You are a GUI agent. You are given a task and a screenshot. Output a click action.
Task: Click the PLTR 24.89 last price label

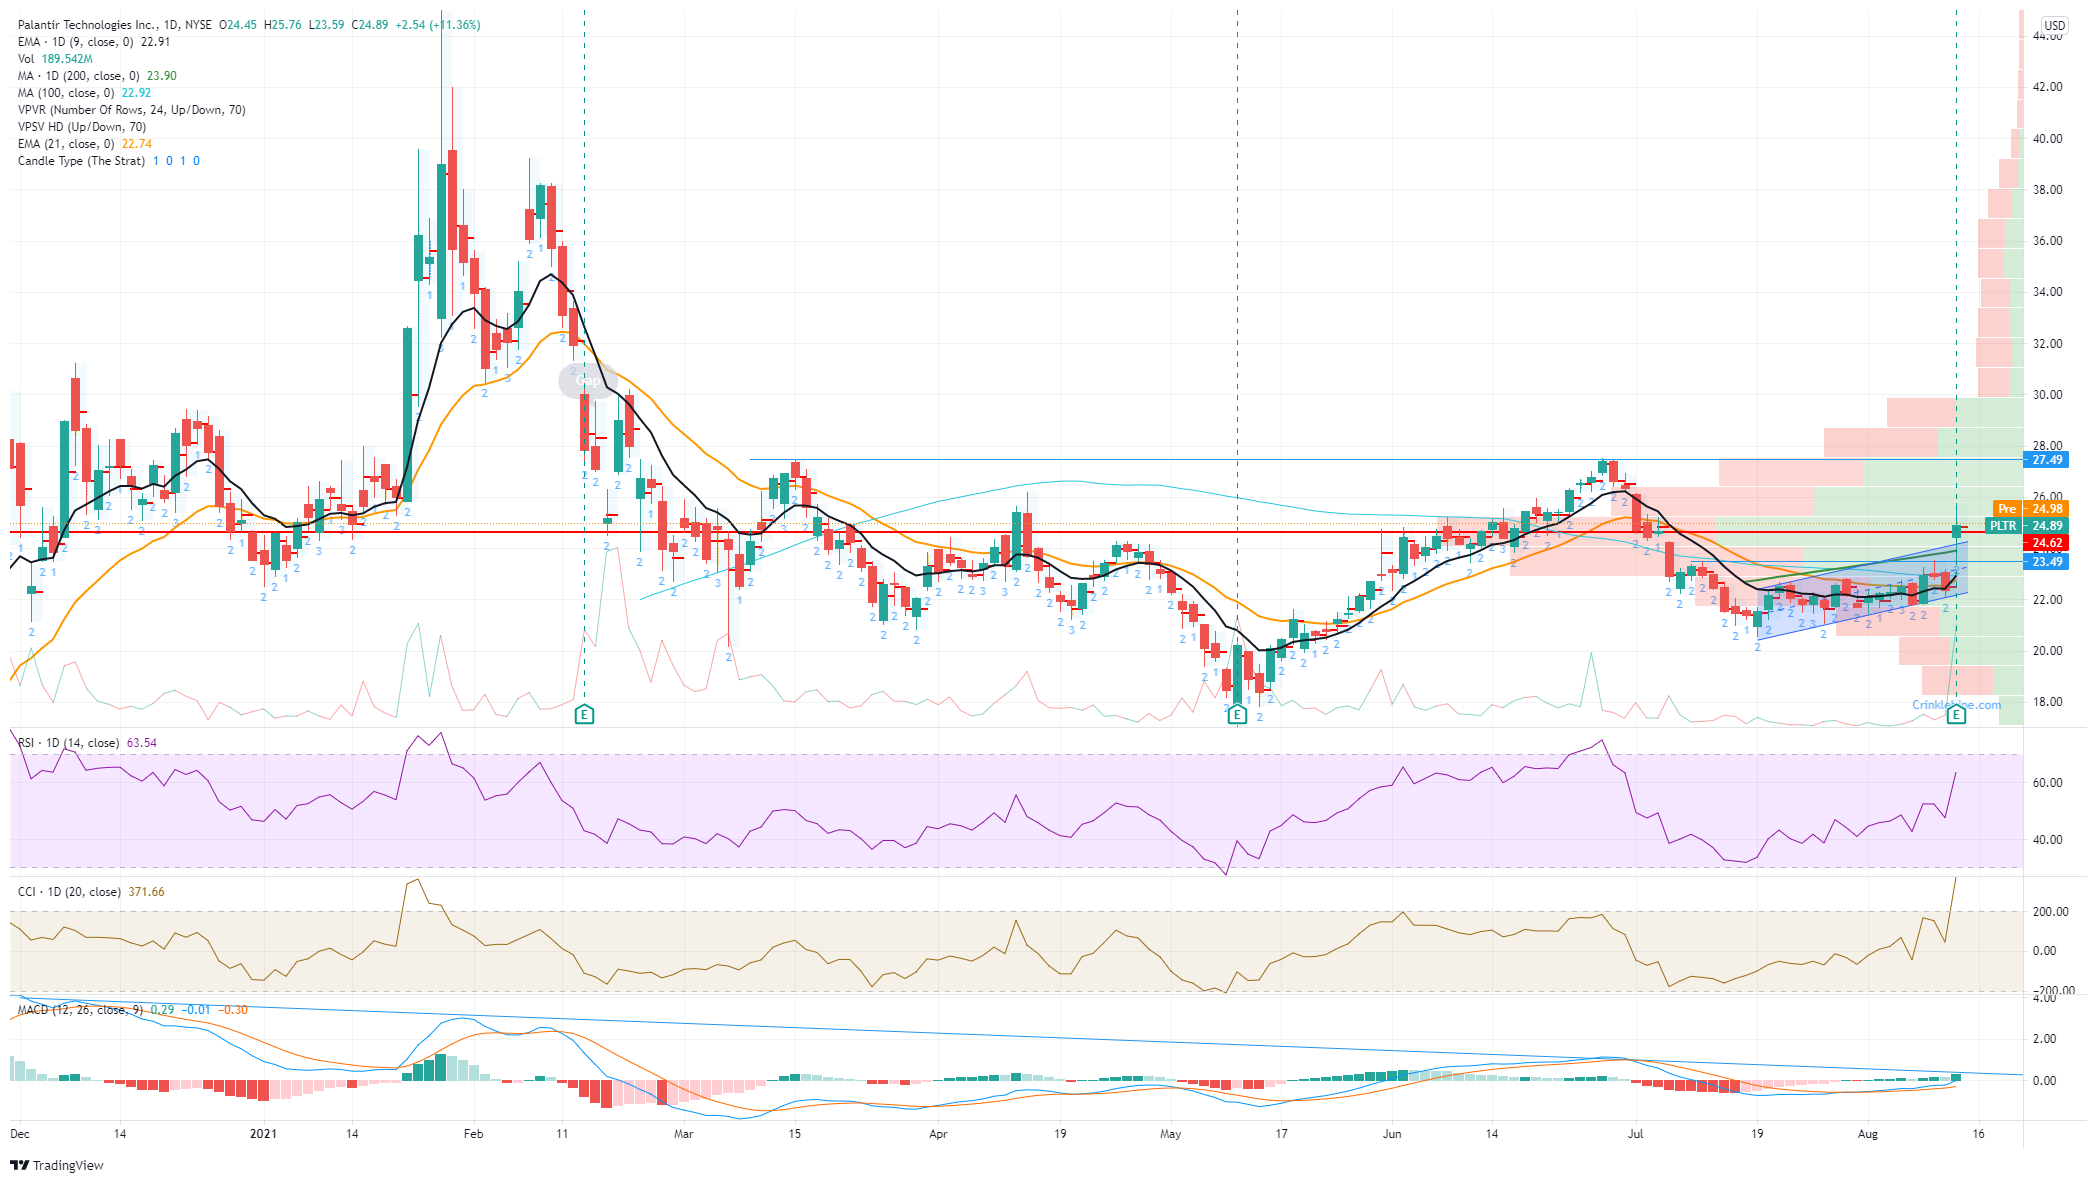tap(2027, 526)
